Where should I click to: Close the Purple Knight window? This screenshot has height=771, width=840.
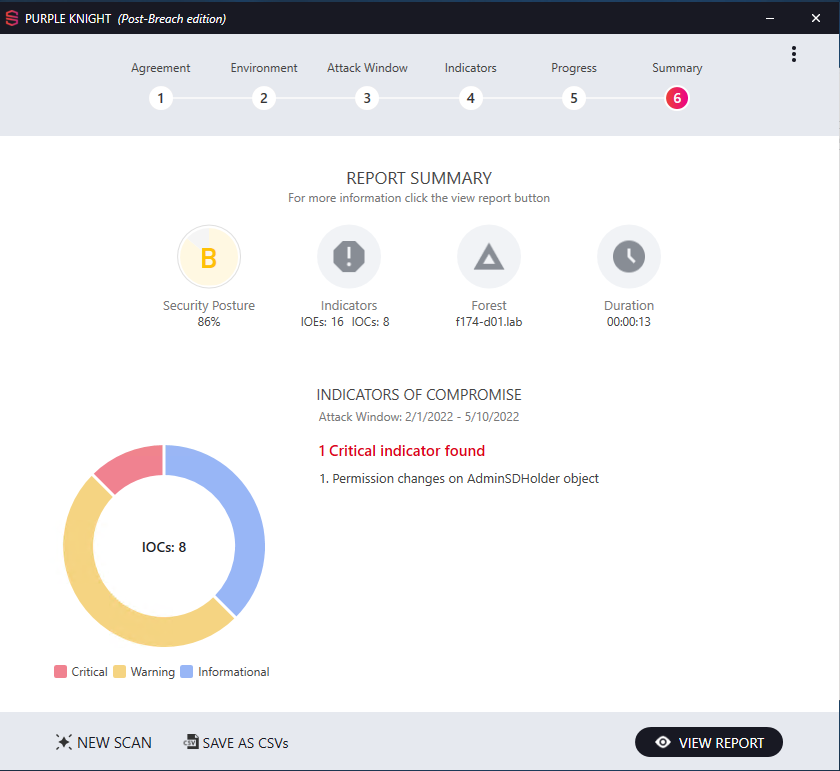coord(816,19)
